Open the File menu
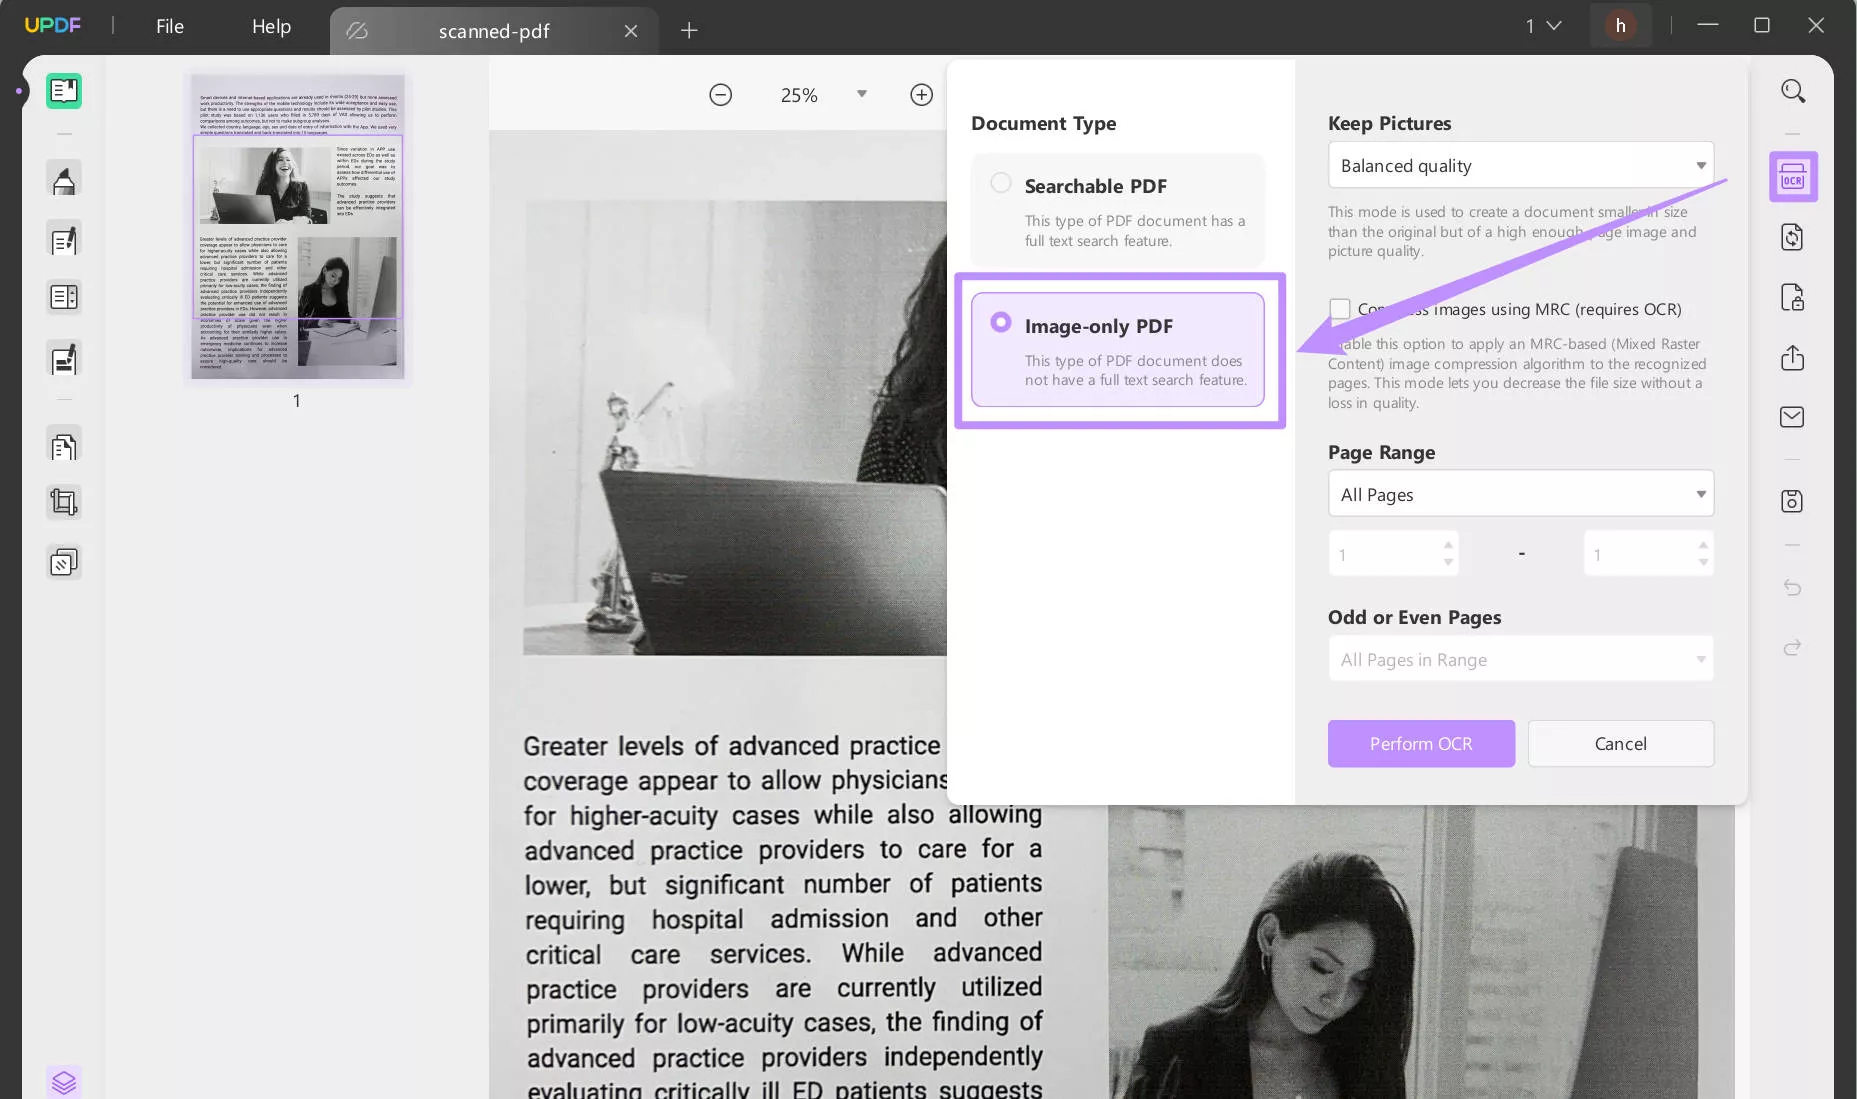1857x1099 pixels. [170, 26]
